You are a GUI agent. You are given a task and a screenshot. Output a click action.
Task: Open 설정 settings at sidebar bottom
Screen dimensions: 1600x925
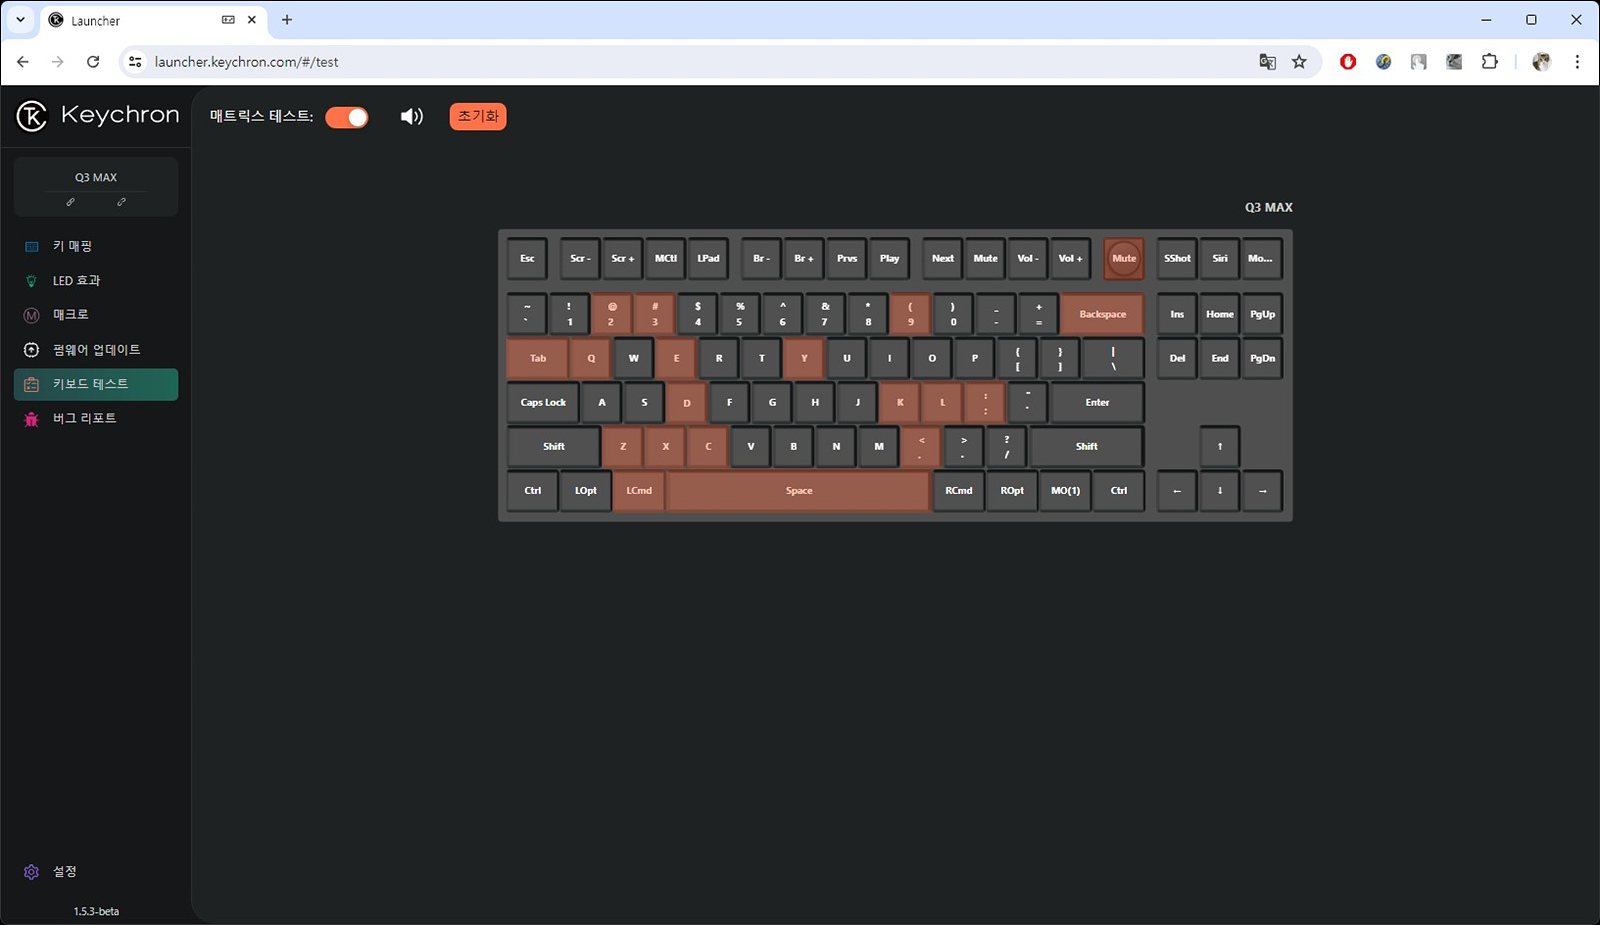[x=51, y=872]
